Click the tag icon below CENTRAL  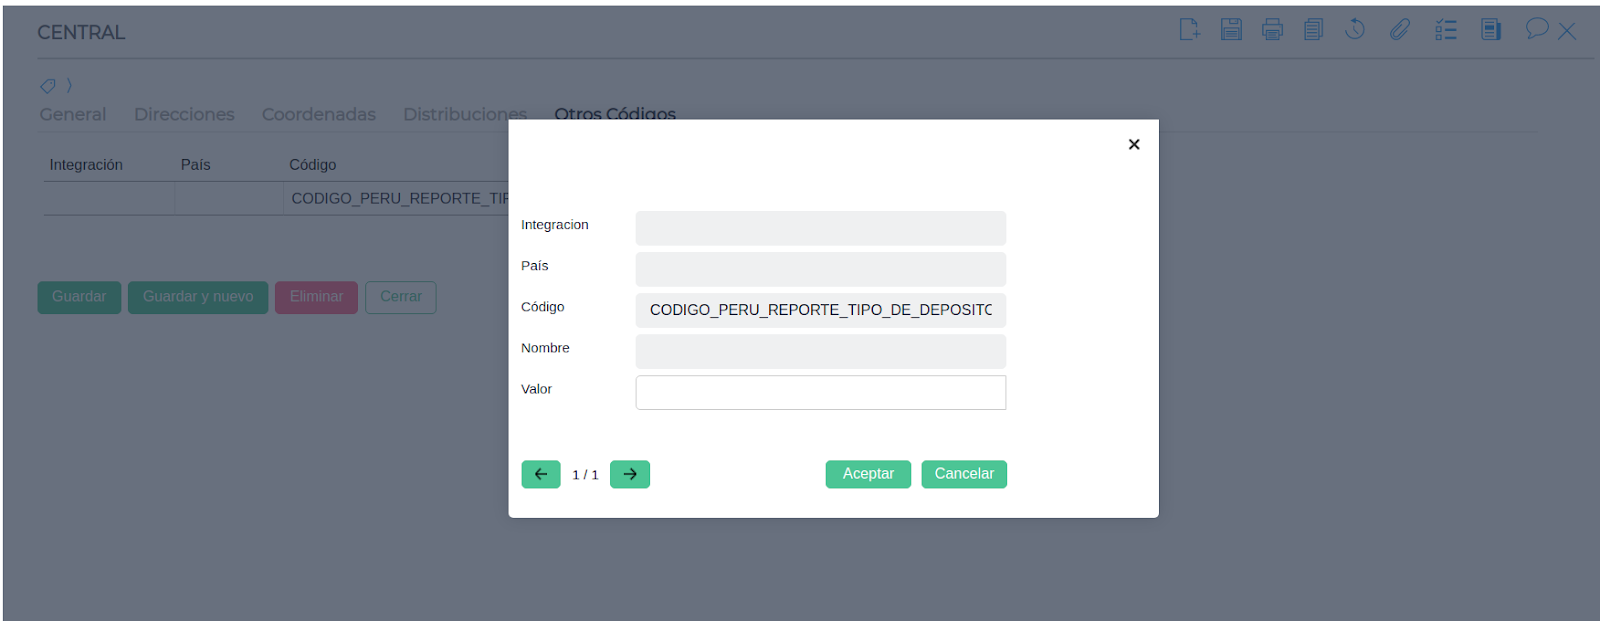click(48, 86)
